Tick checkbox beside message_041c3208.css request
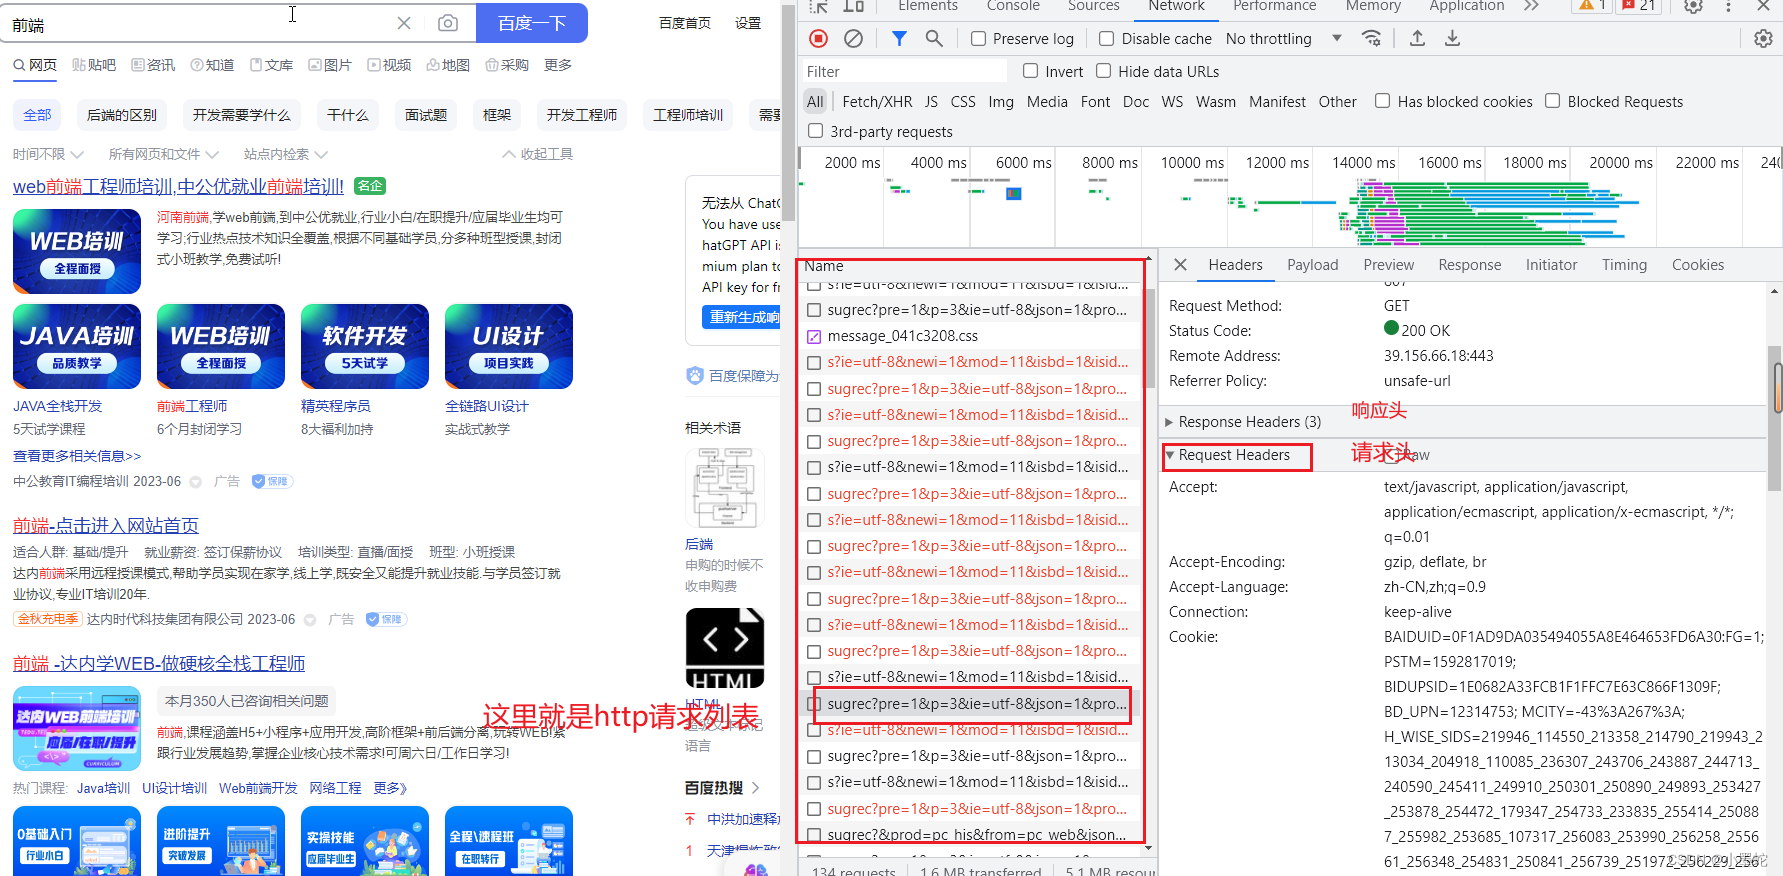The height and width of the screenshot is (876, 1783). coord(814,336)
